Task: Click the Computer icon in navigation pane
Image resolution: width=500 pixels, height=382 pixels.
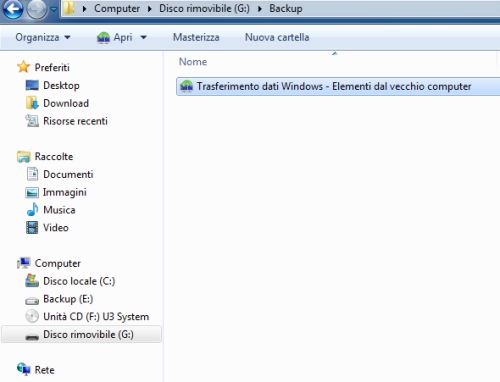Action: pos(24,263)
